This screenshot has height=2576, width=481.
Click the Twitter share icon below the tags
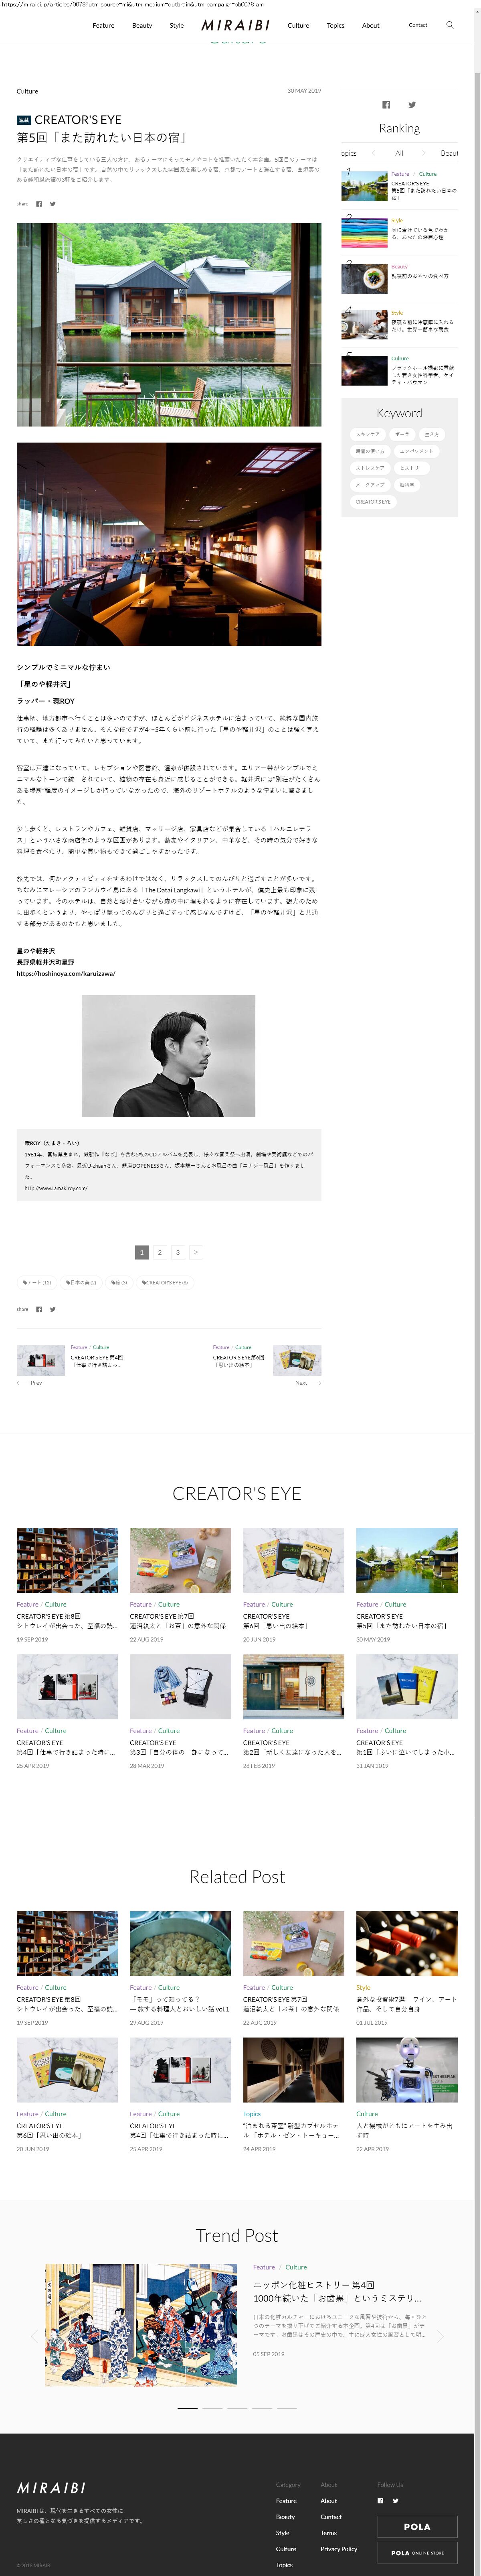coord(53,1309)
